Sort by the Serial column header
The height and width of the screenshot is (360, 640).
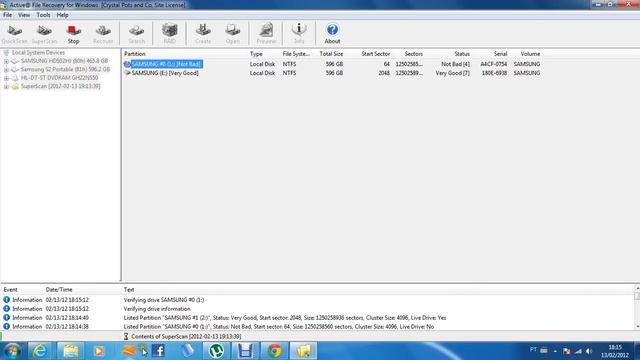click(500, 54)
